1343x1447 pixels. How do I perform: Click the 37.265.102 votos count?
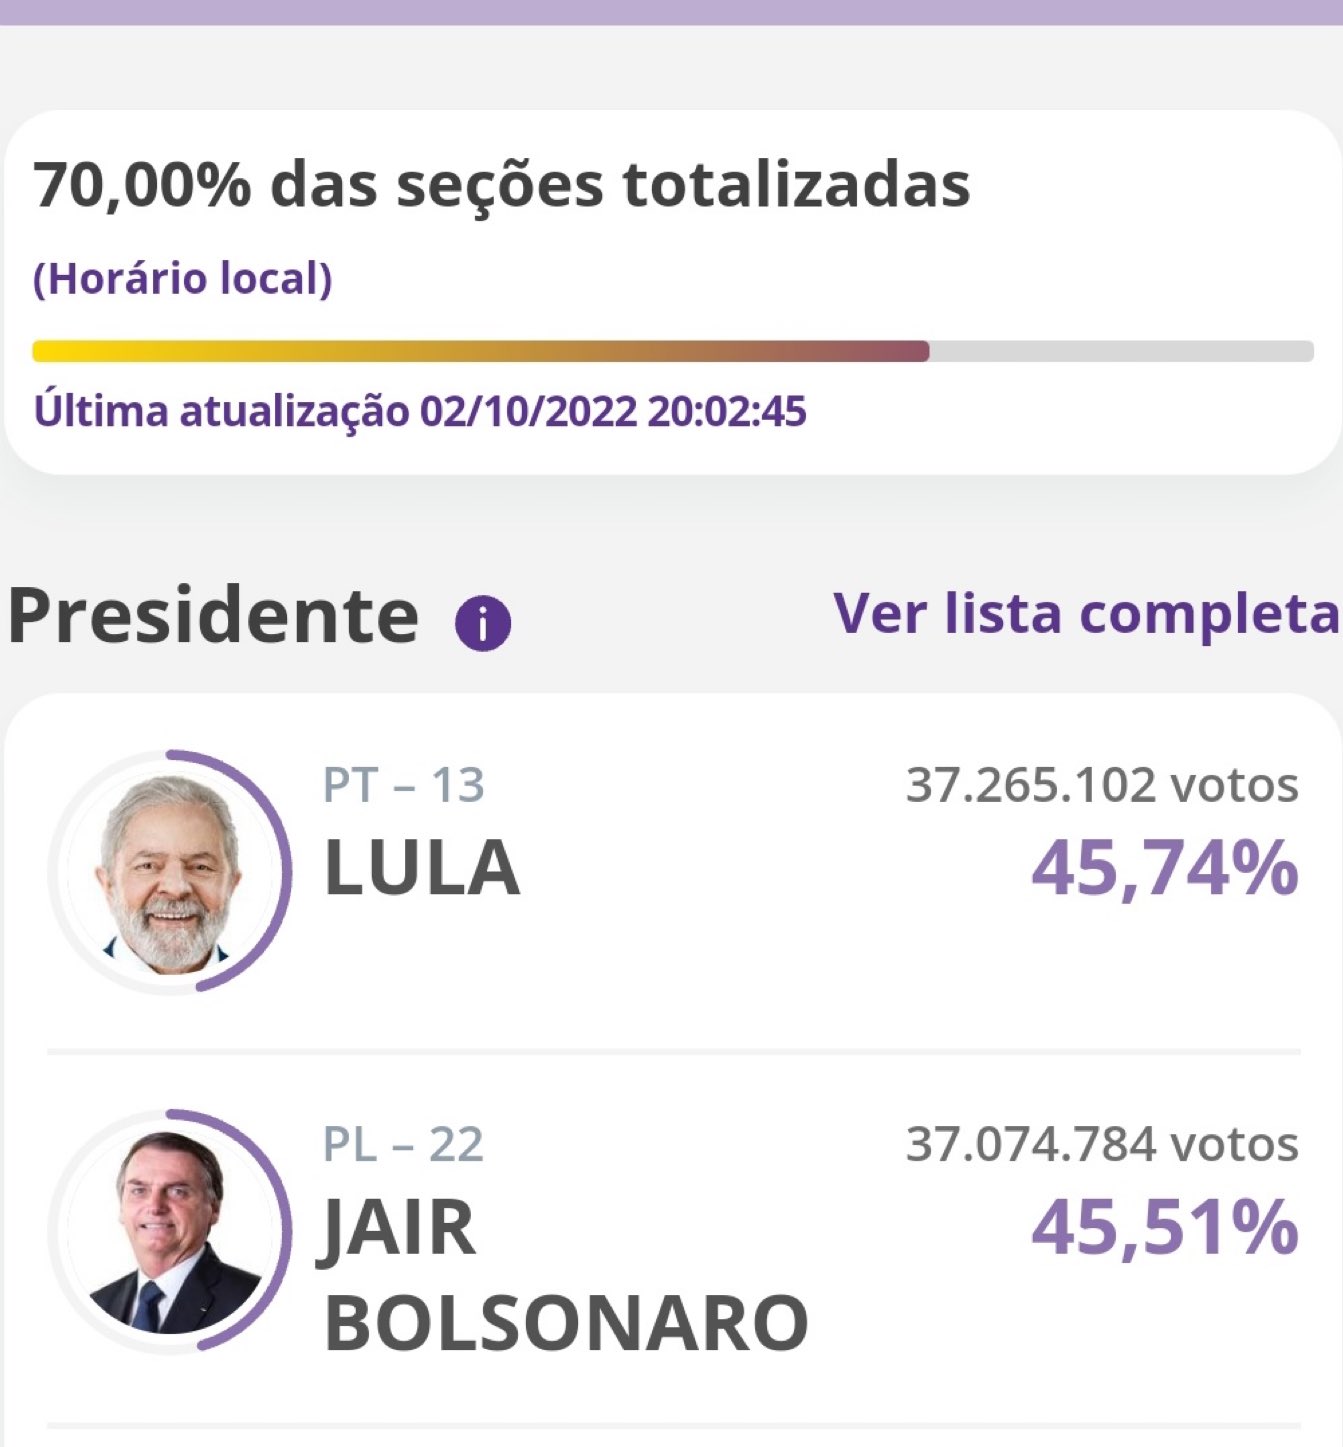click(1101, 786)
